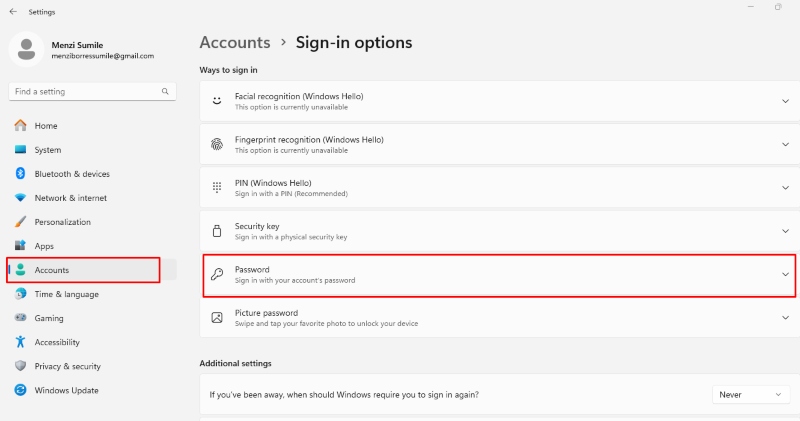Click the Apps icon in sidebar
This screenshot has height=421, width=800.
[x=20, y=245]
